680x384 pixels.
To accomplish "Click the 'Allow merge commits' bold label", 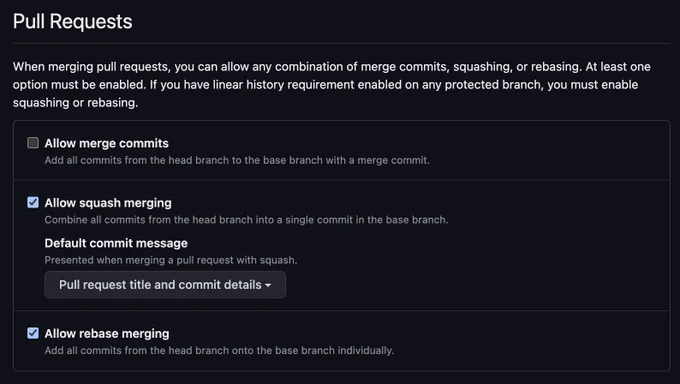I will 107,143.
